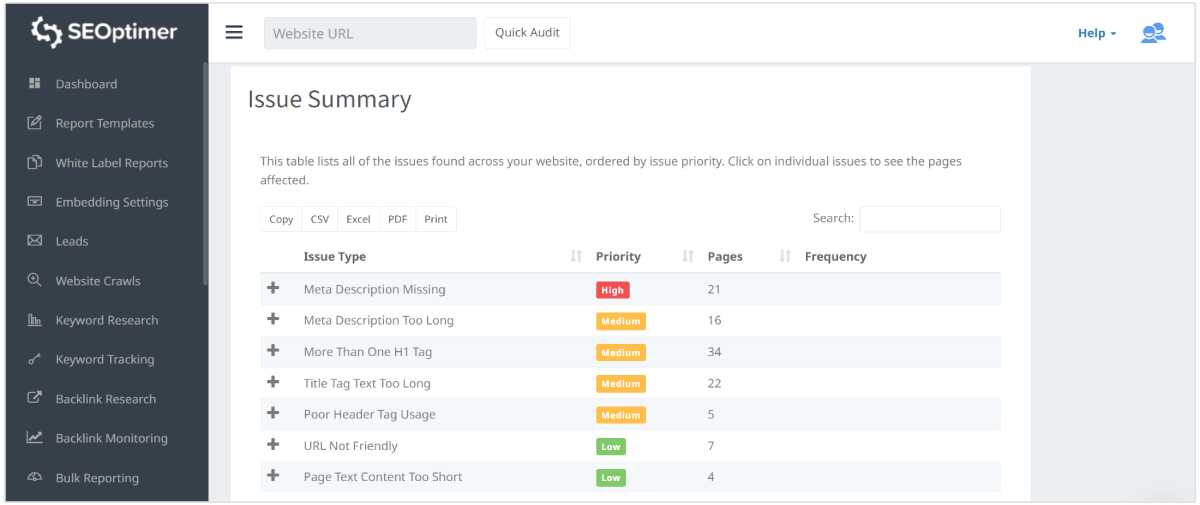This screenshot has height=505, width=1200.
Task: Open the user account icon
Action: coord(1153,33)
